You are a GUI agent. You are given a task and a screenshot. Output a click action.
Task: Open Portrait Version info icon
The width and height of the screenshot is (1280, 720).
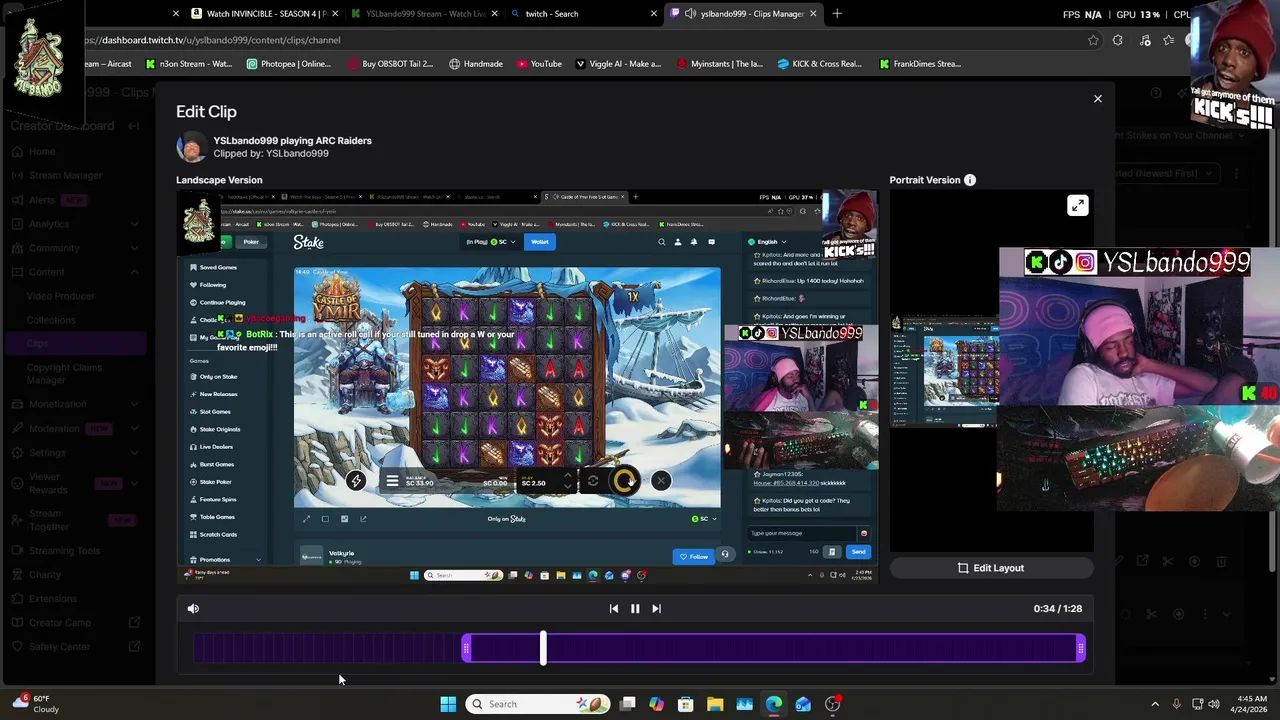pos(969,180)
